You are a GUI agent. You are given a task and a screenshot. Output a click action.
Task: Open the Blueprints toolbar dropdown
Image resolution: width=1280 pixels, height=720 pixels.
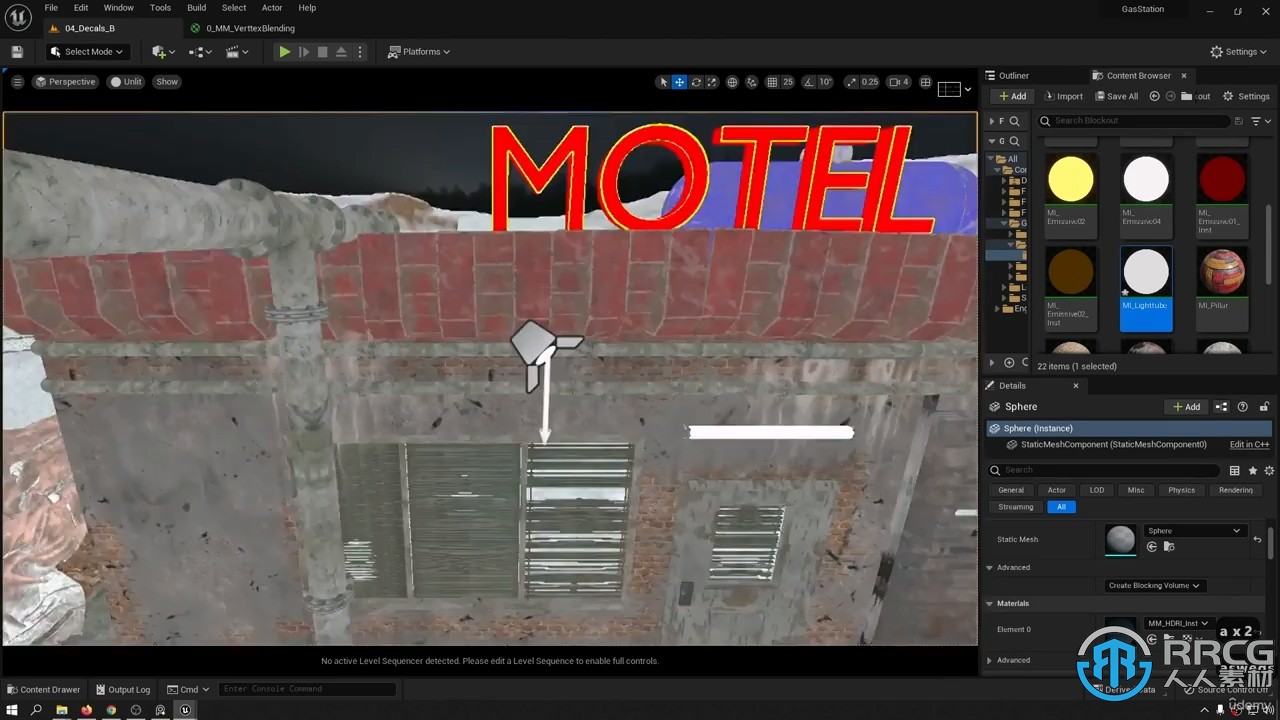pyautogui.click(x=199, y=52)
